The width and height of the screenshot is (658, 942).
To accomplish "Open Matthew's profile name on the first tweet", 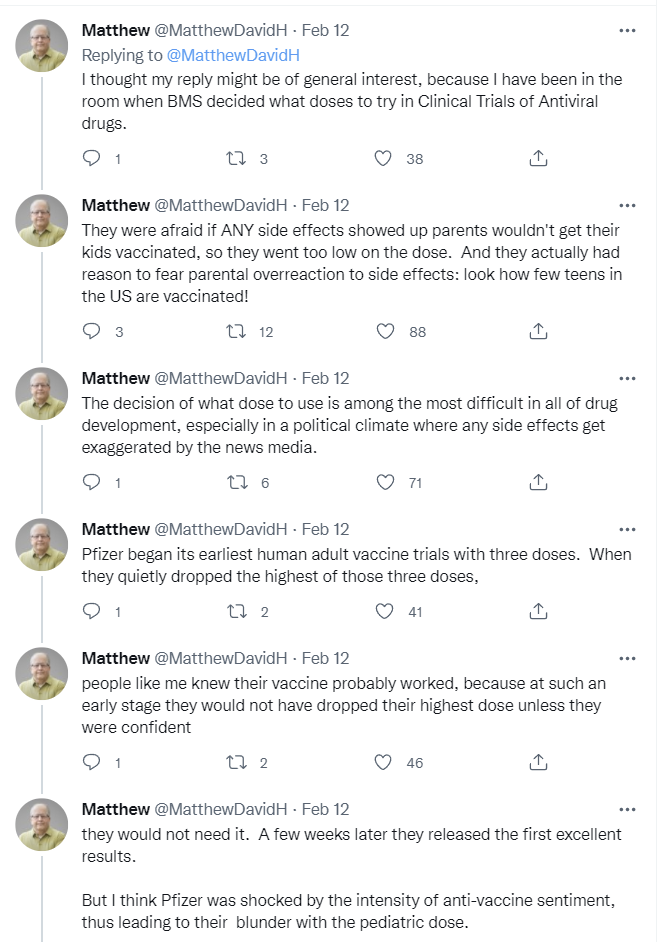I will coord(115,31).
